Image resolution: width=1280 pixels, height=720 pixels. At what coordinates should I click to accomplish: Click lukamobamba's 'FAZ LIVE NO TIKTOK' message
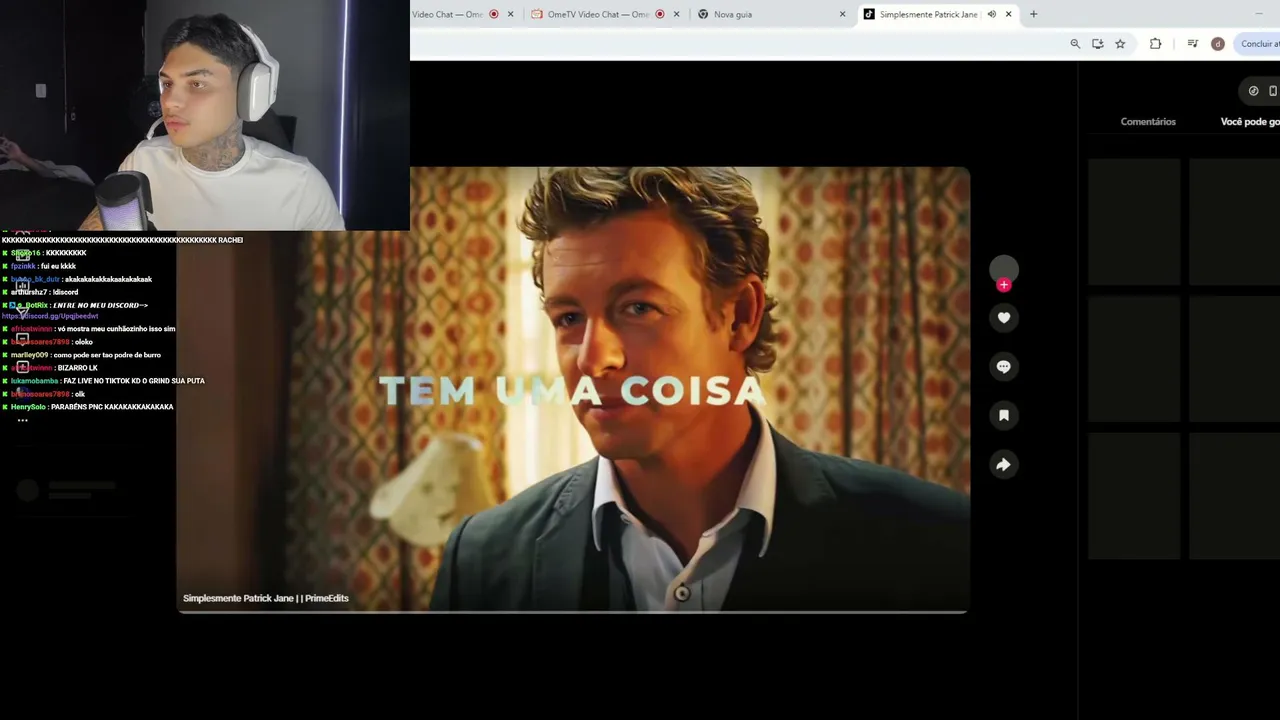[103, 381]
